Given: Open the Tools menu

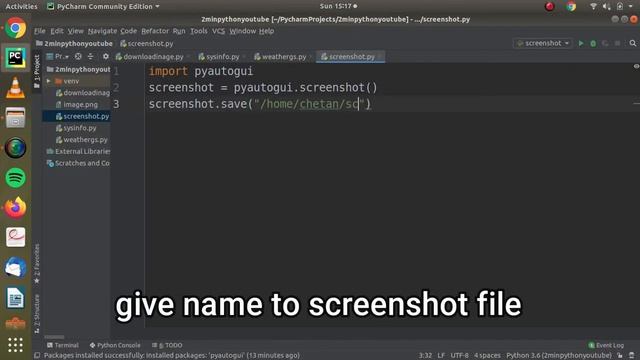Looking at the screenshot, I should (199, 31).
